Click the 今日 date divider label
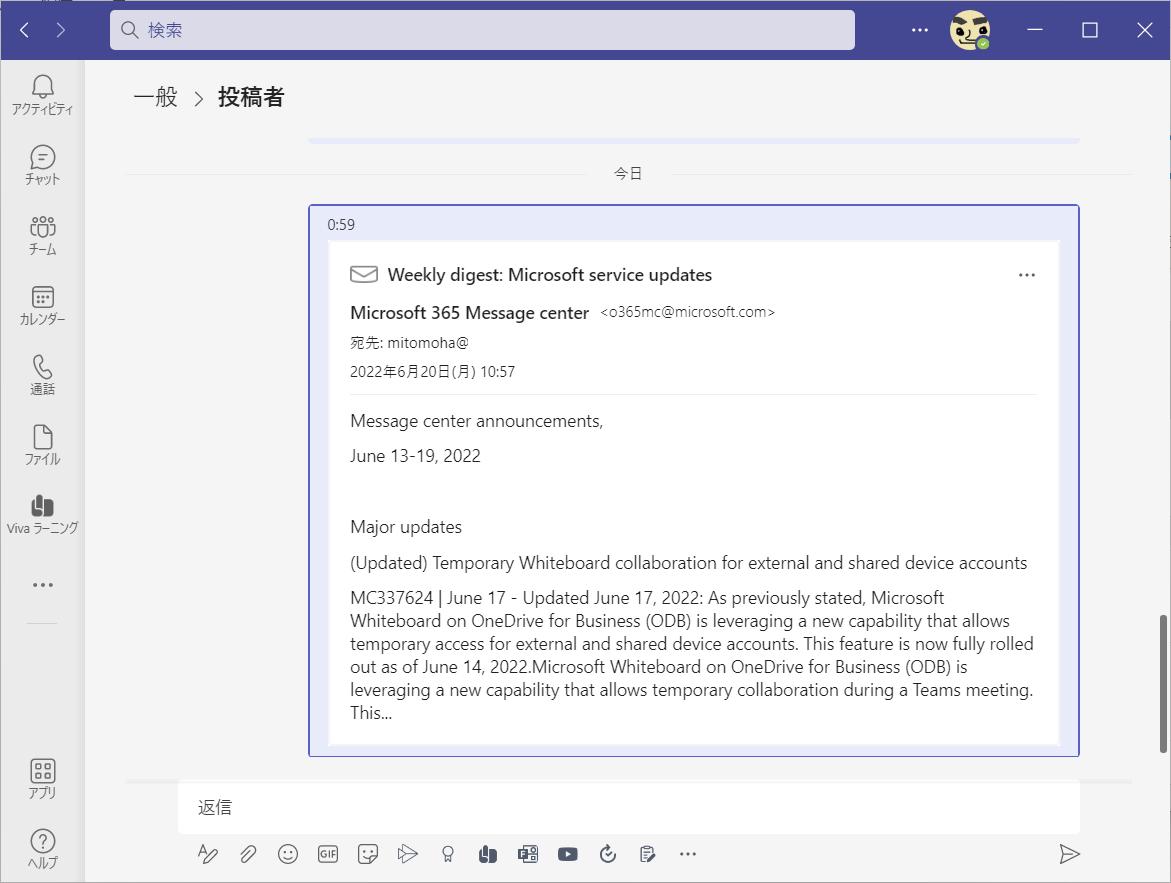Viewport: 1171px width, 883px height. (628, 173)
